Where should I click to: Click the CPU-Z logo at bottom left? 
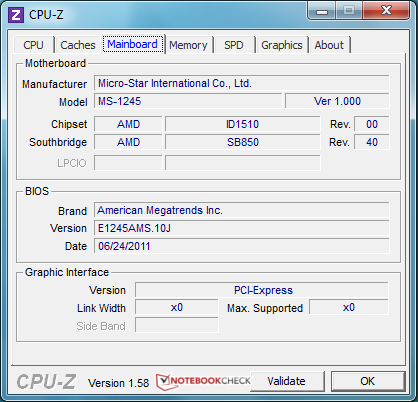coord(46,382)
